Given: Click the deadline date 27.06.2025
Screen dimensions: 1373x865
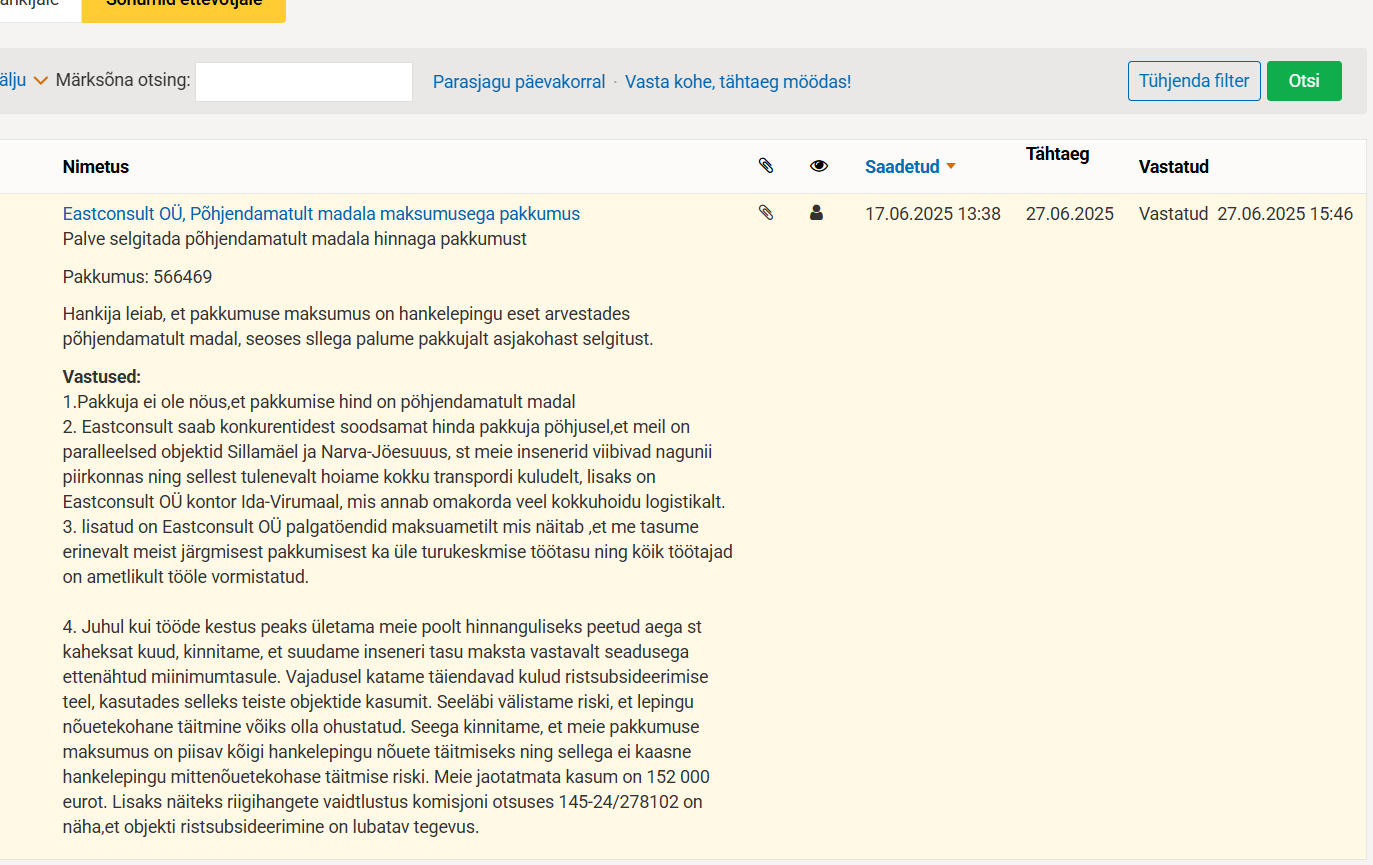Looking at the screenshot, I should pyautogui.click(x=1070, y=214).
